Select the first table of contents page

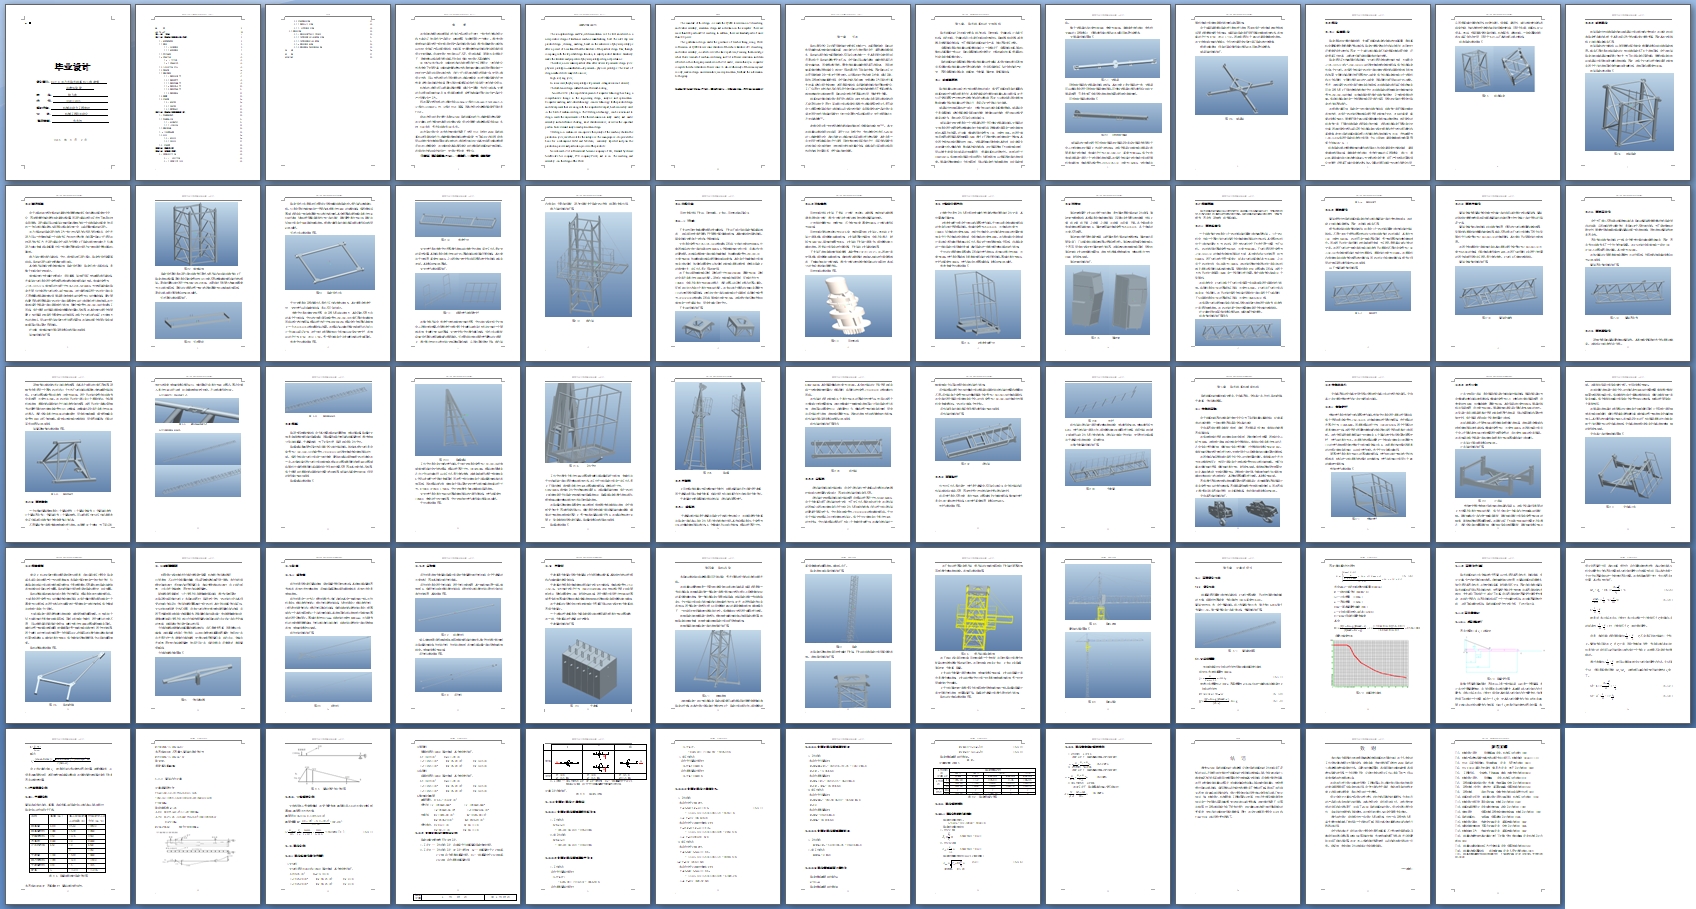[x=198, y=92]
